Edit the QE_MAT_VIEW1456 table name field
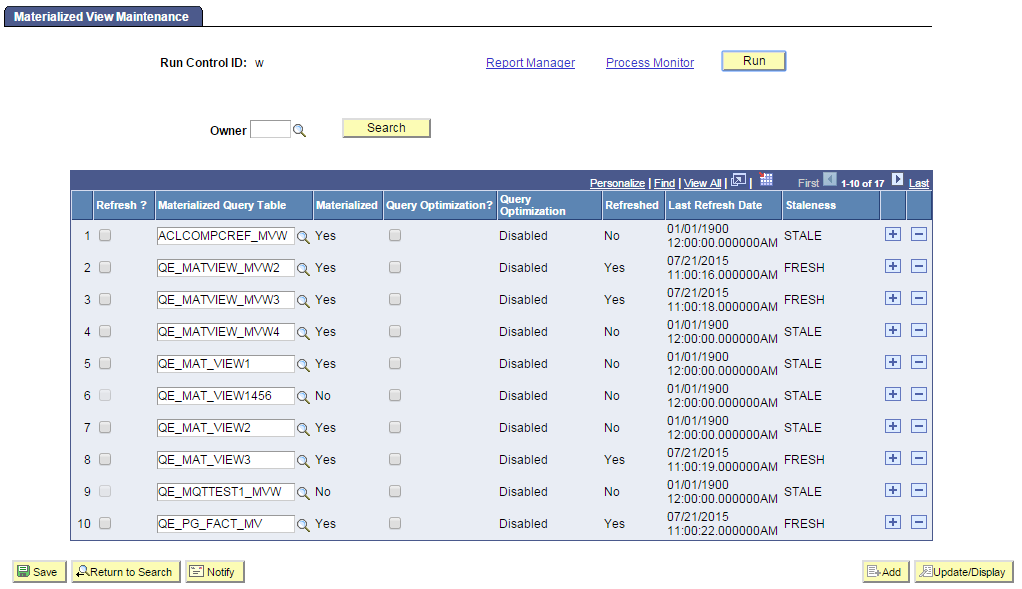 [226, 396]
